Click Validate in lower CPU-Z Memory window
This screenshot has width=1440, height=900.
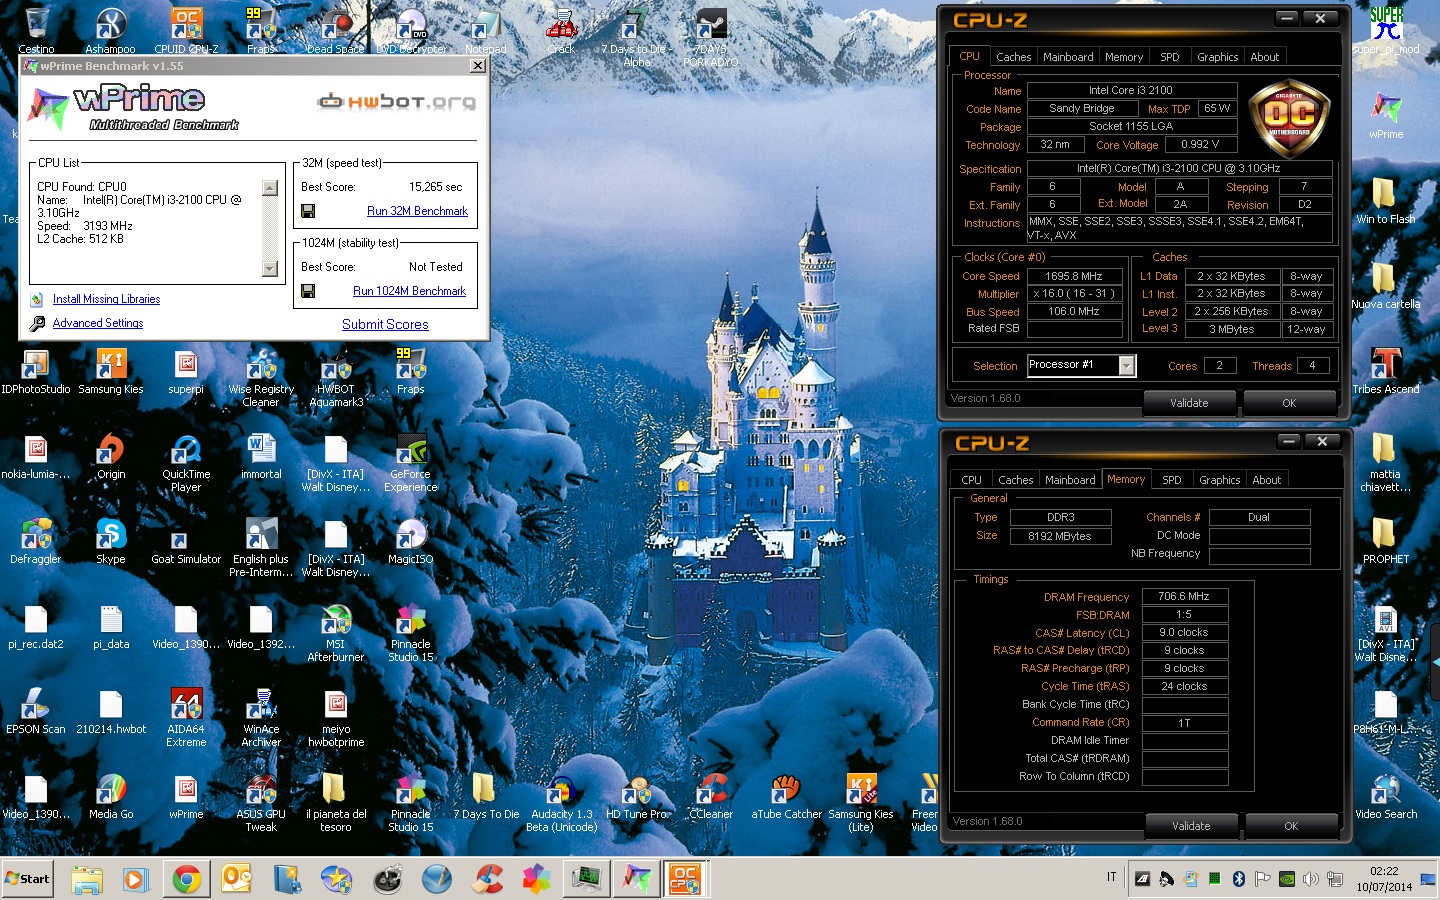click(x=1191, y=826)
